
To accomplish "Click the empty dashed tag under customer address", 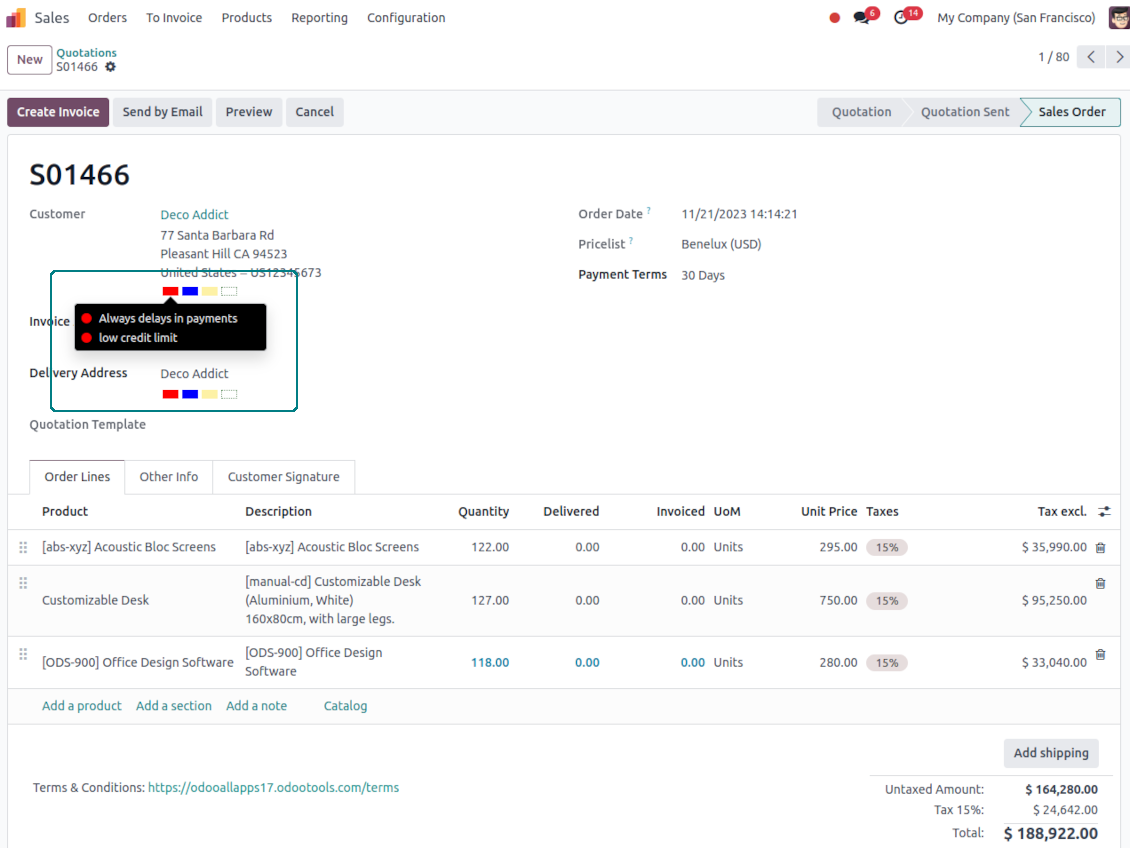I will pos(228,291).
